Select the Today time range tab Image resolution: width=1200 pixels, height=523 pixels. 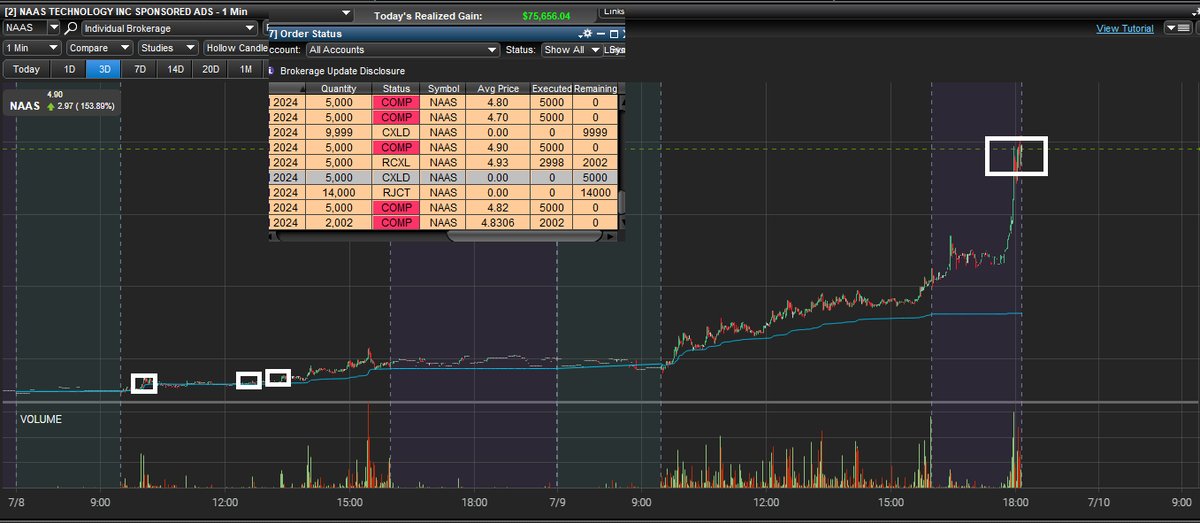tap(26, 69)
